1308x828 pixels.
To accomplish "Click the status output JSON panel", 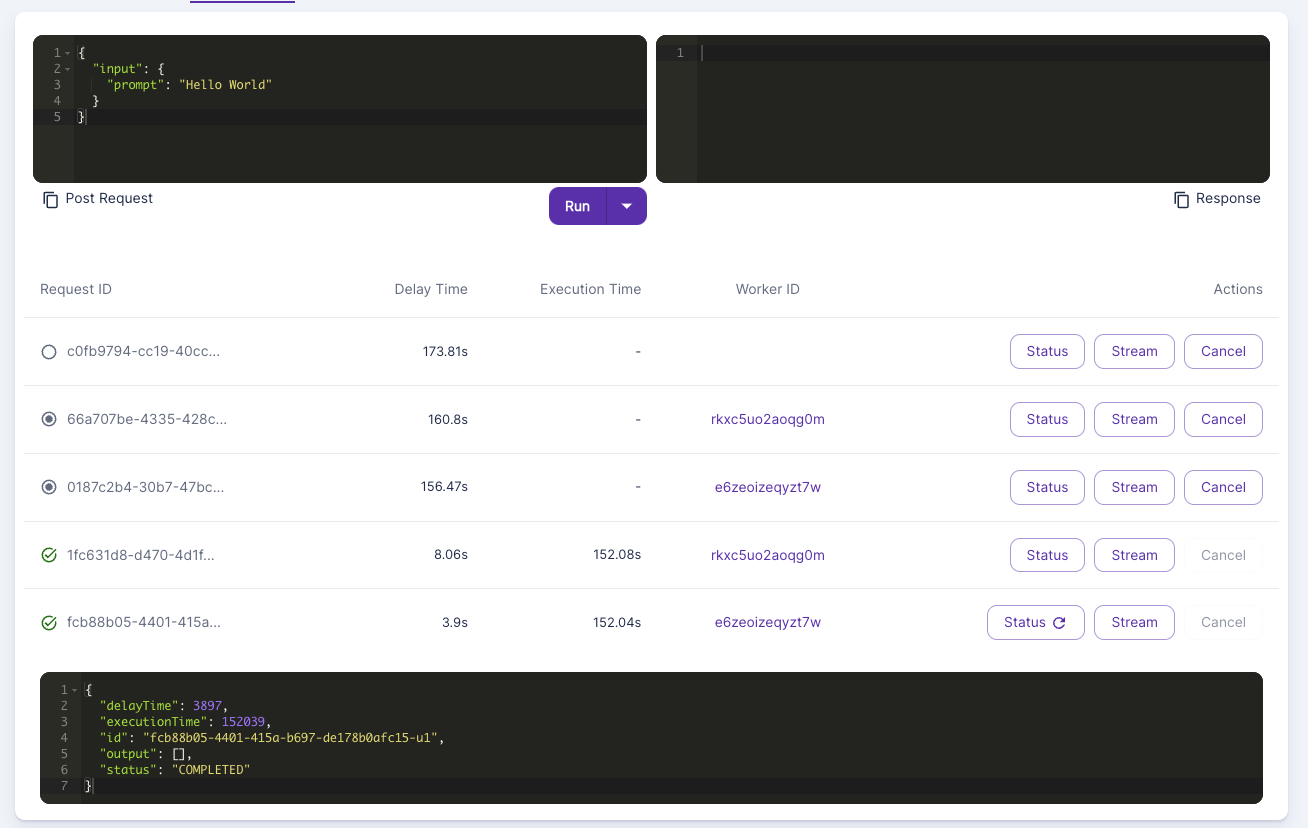I will (651, 738).
